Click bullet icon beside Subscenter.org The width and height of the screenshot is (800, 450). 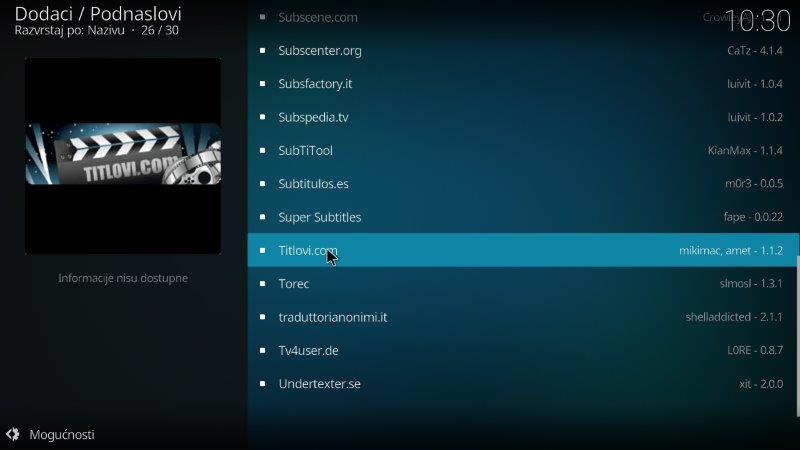pos(262,51)
